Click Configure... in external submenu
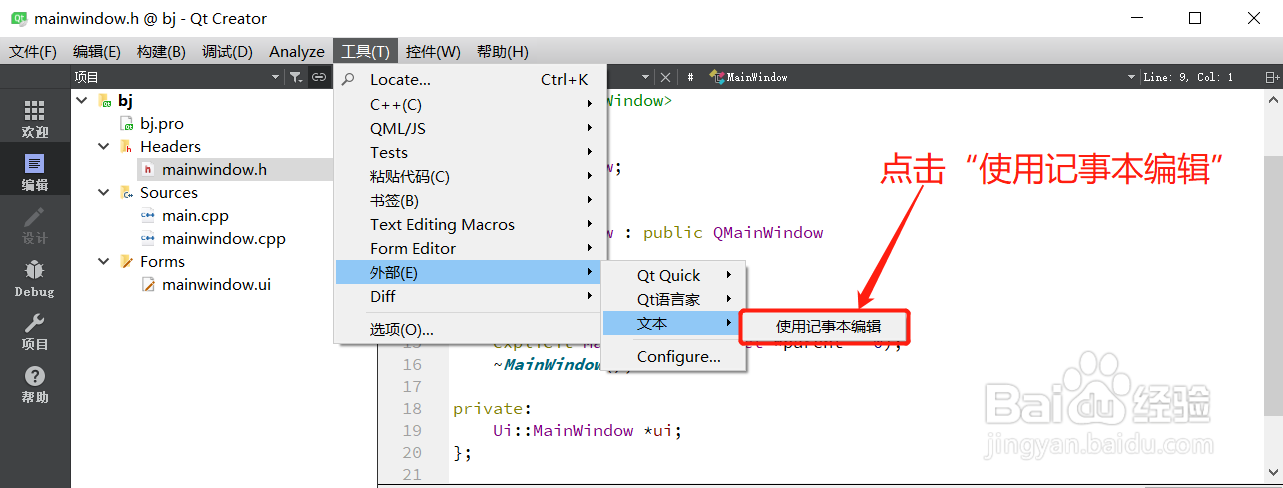Screen dimensions: 1283x488 [673, 356]
